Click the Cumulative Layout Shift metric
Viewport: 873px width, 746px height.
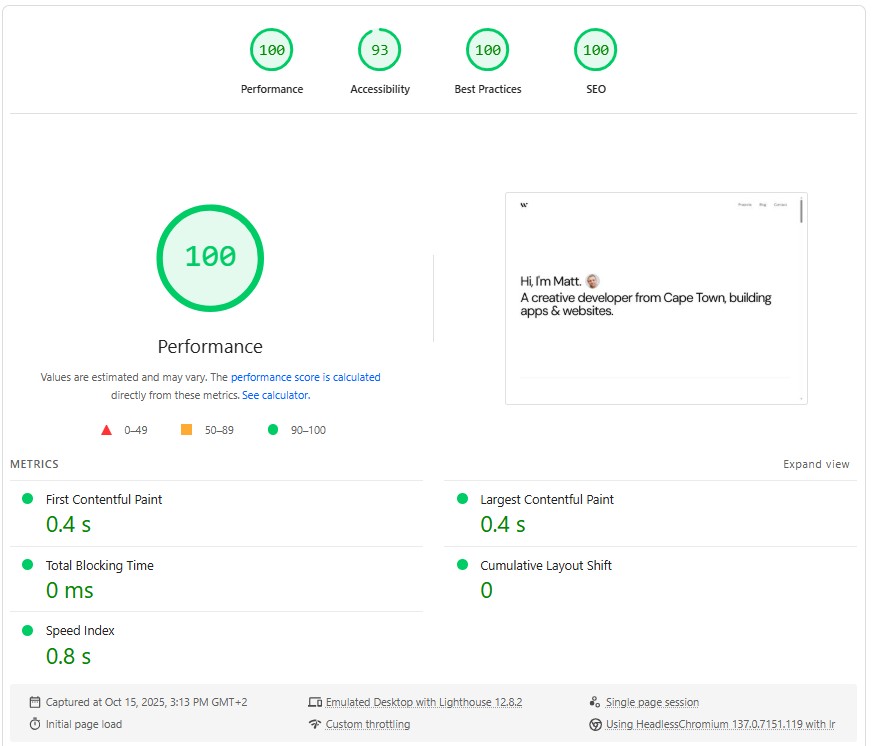pos(546,565)
